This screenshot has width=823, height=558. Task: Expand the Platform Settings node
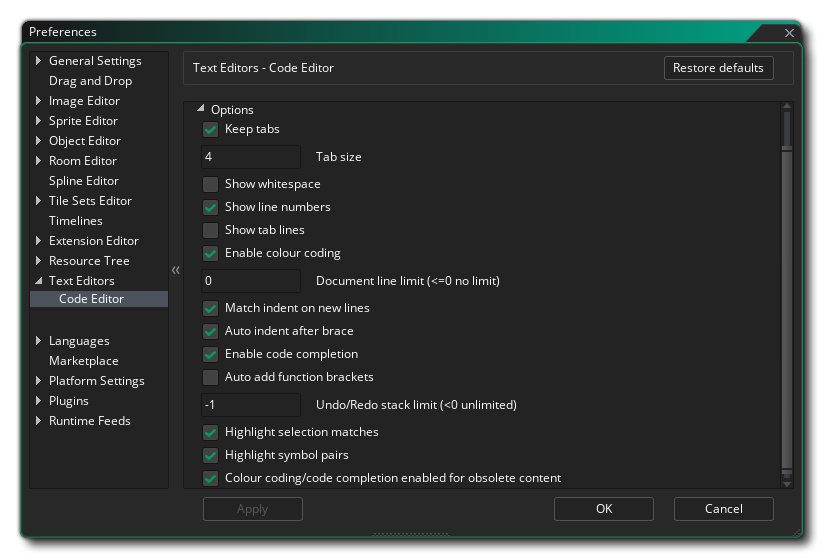38,381
